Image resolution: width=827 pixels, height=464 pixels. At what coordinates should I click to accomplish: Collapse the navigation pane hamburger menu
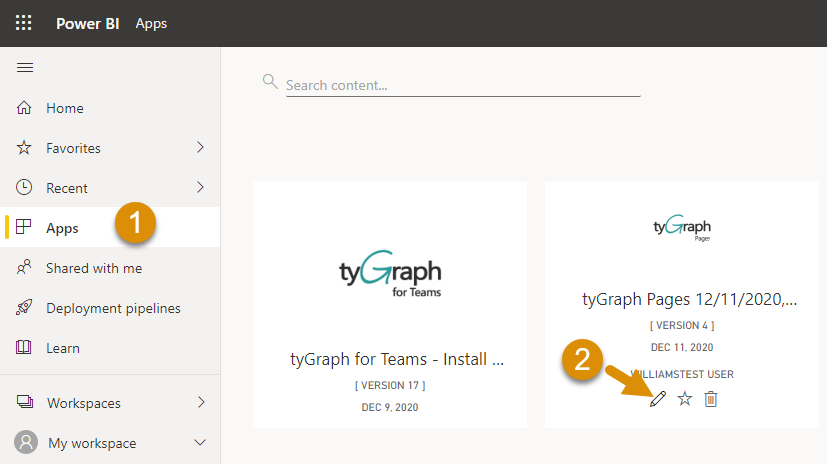[x=25, y=68]
